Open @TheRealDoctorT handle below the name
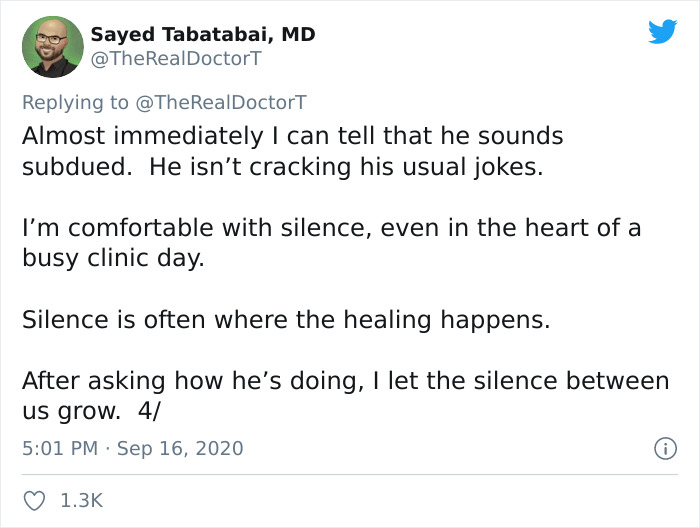Screen dimensions: 700x528 pyautogui.click(x=176, y=59)
